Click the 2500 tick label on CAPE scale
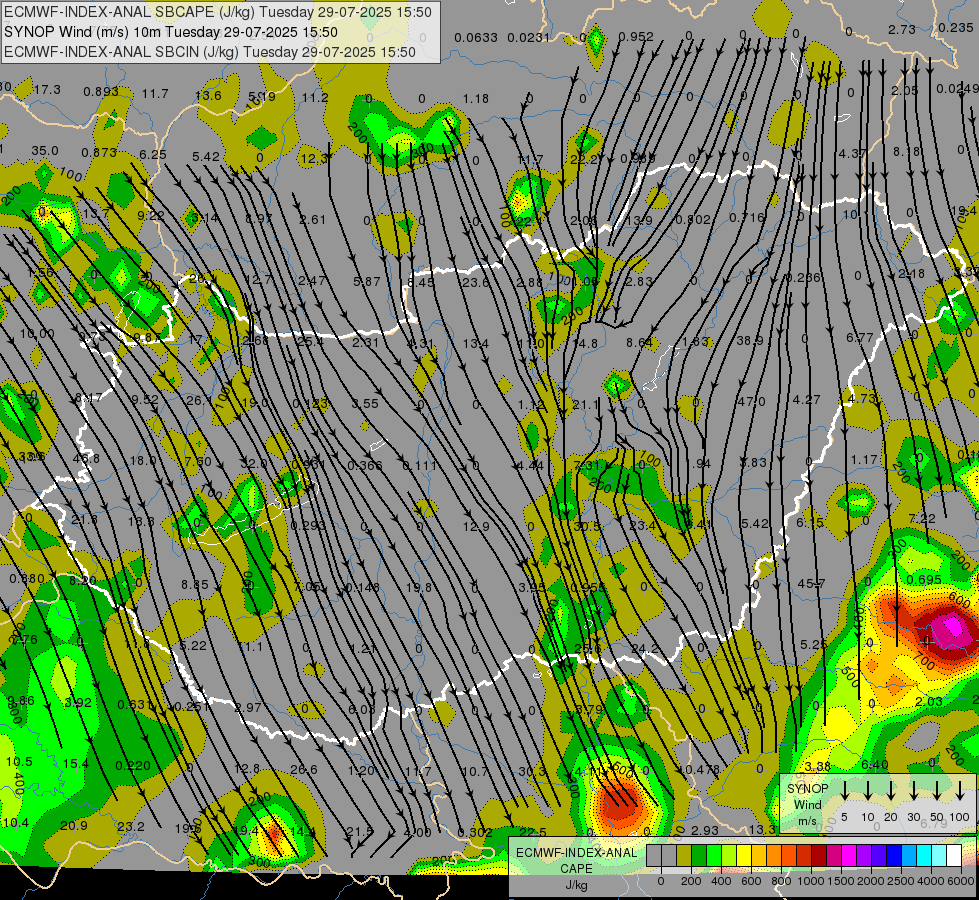Viewport: 979px width, 900px height. point(901,881)
